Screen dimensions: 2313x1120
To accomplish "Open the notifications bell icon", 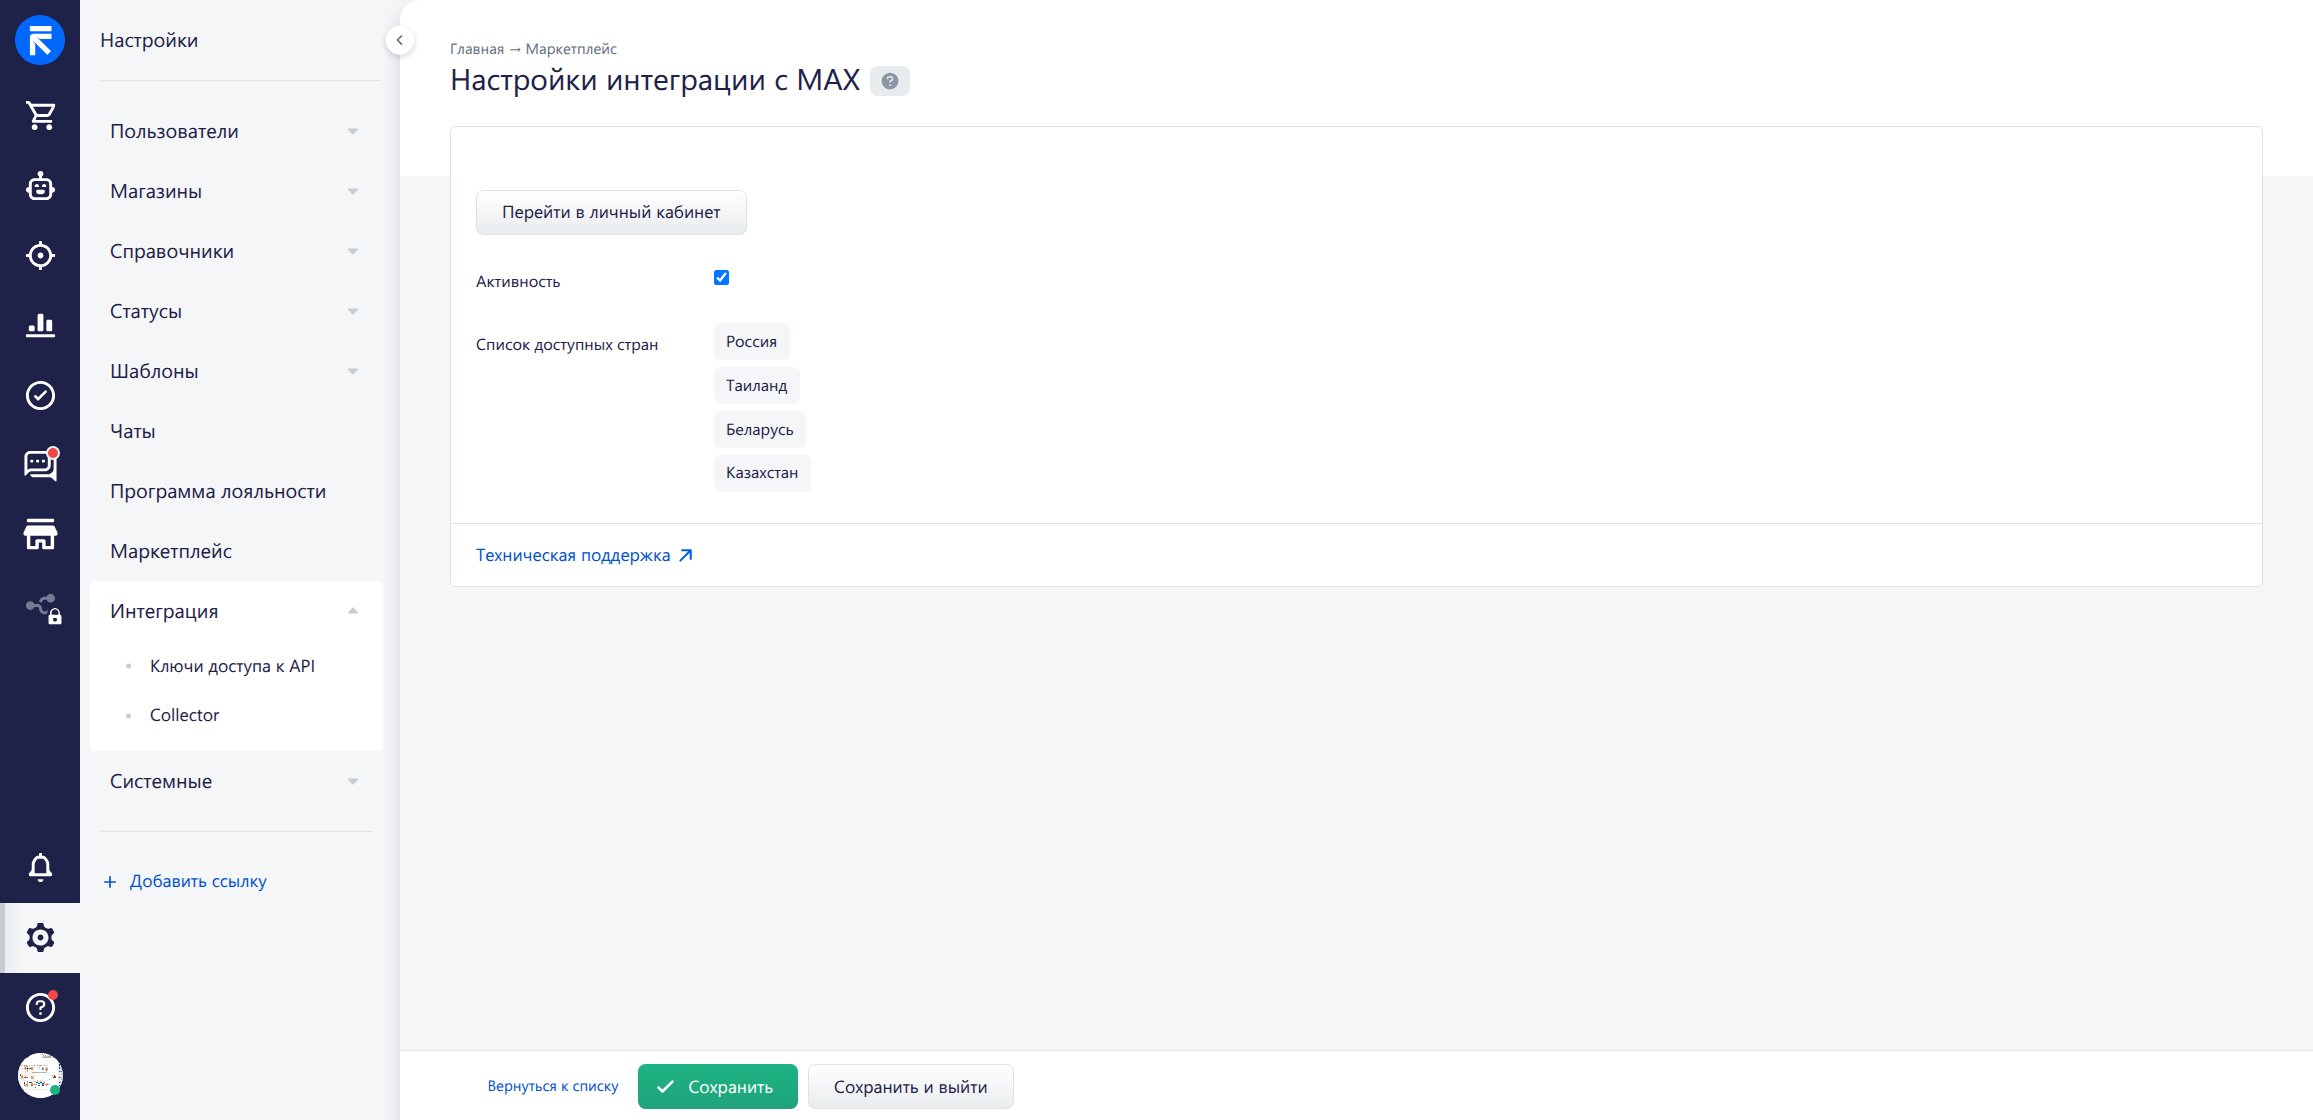I will click(x=40, y=867).
